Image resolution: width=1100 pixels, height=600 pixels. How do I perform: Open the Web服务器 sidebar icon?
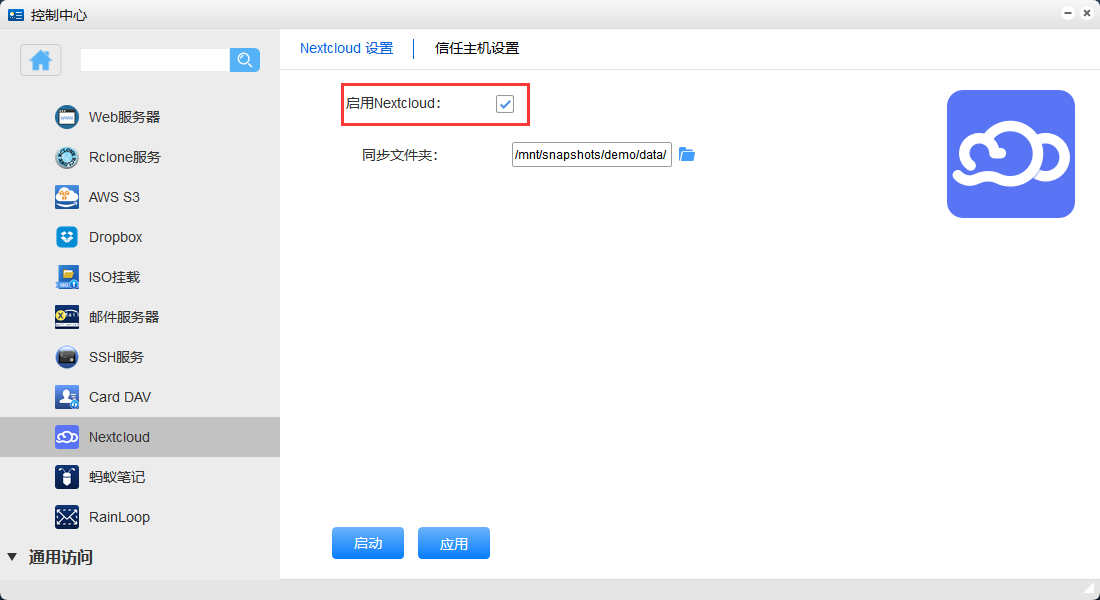click(67, 117)
